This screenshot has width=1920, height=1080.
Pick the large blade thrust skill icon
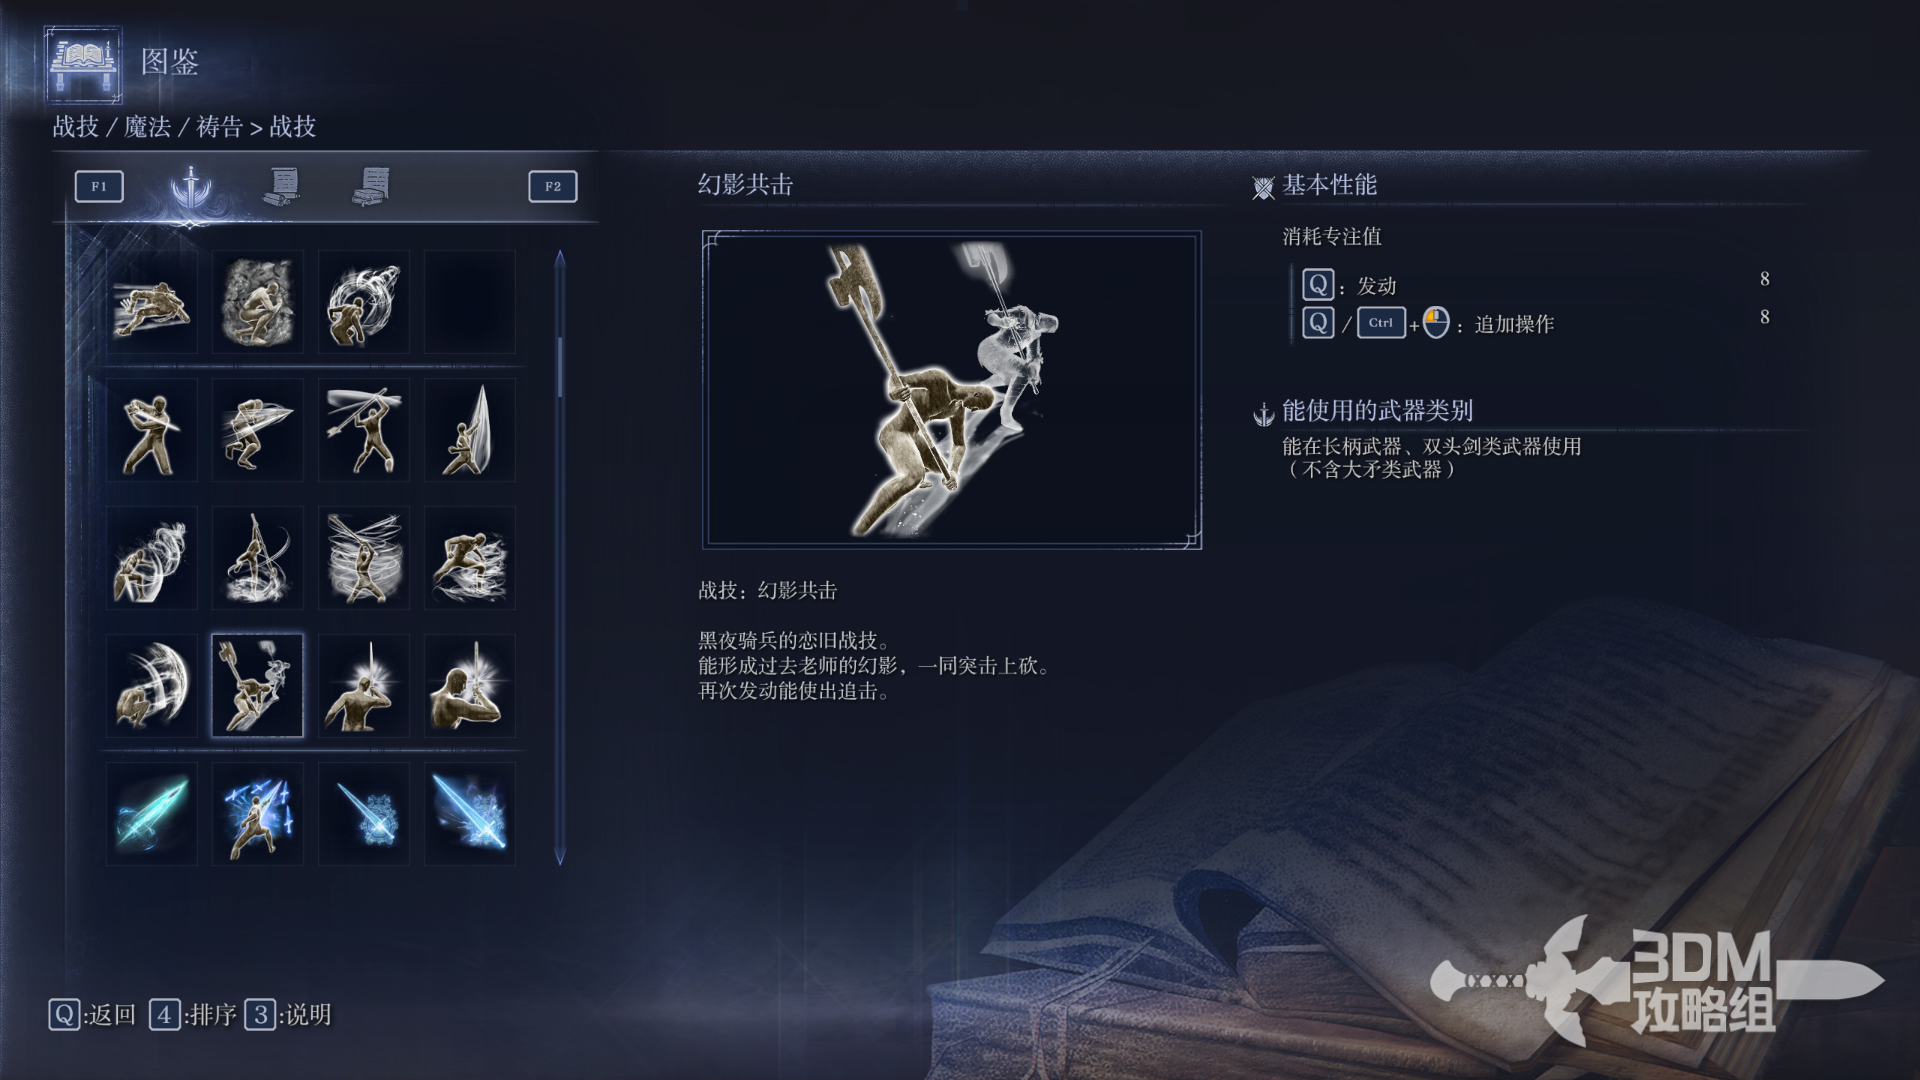click(470, 430)
